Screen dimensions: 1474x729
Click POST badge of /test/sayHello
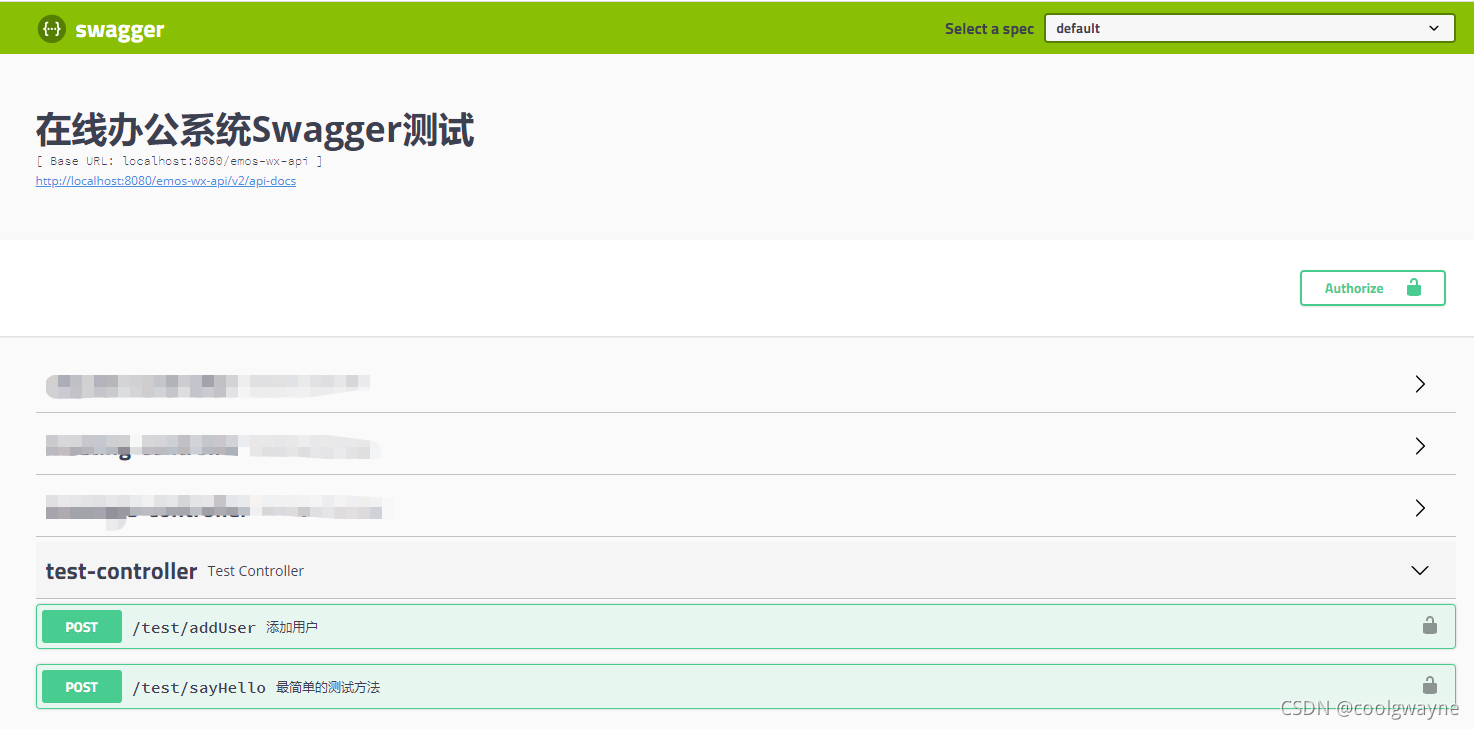coord(82,687)
